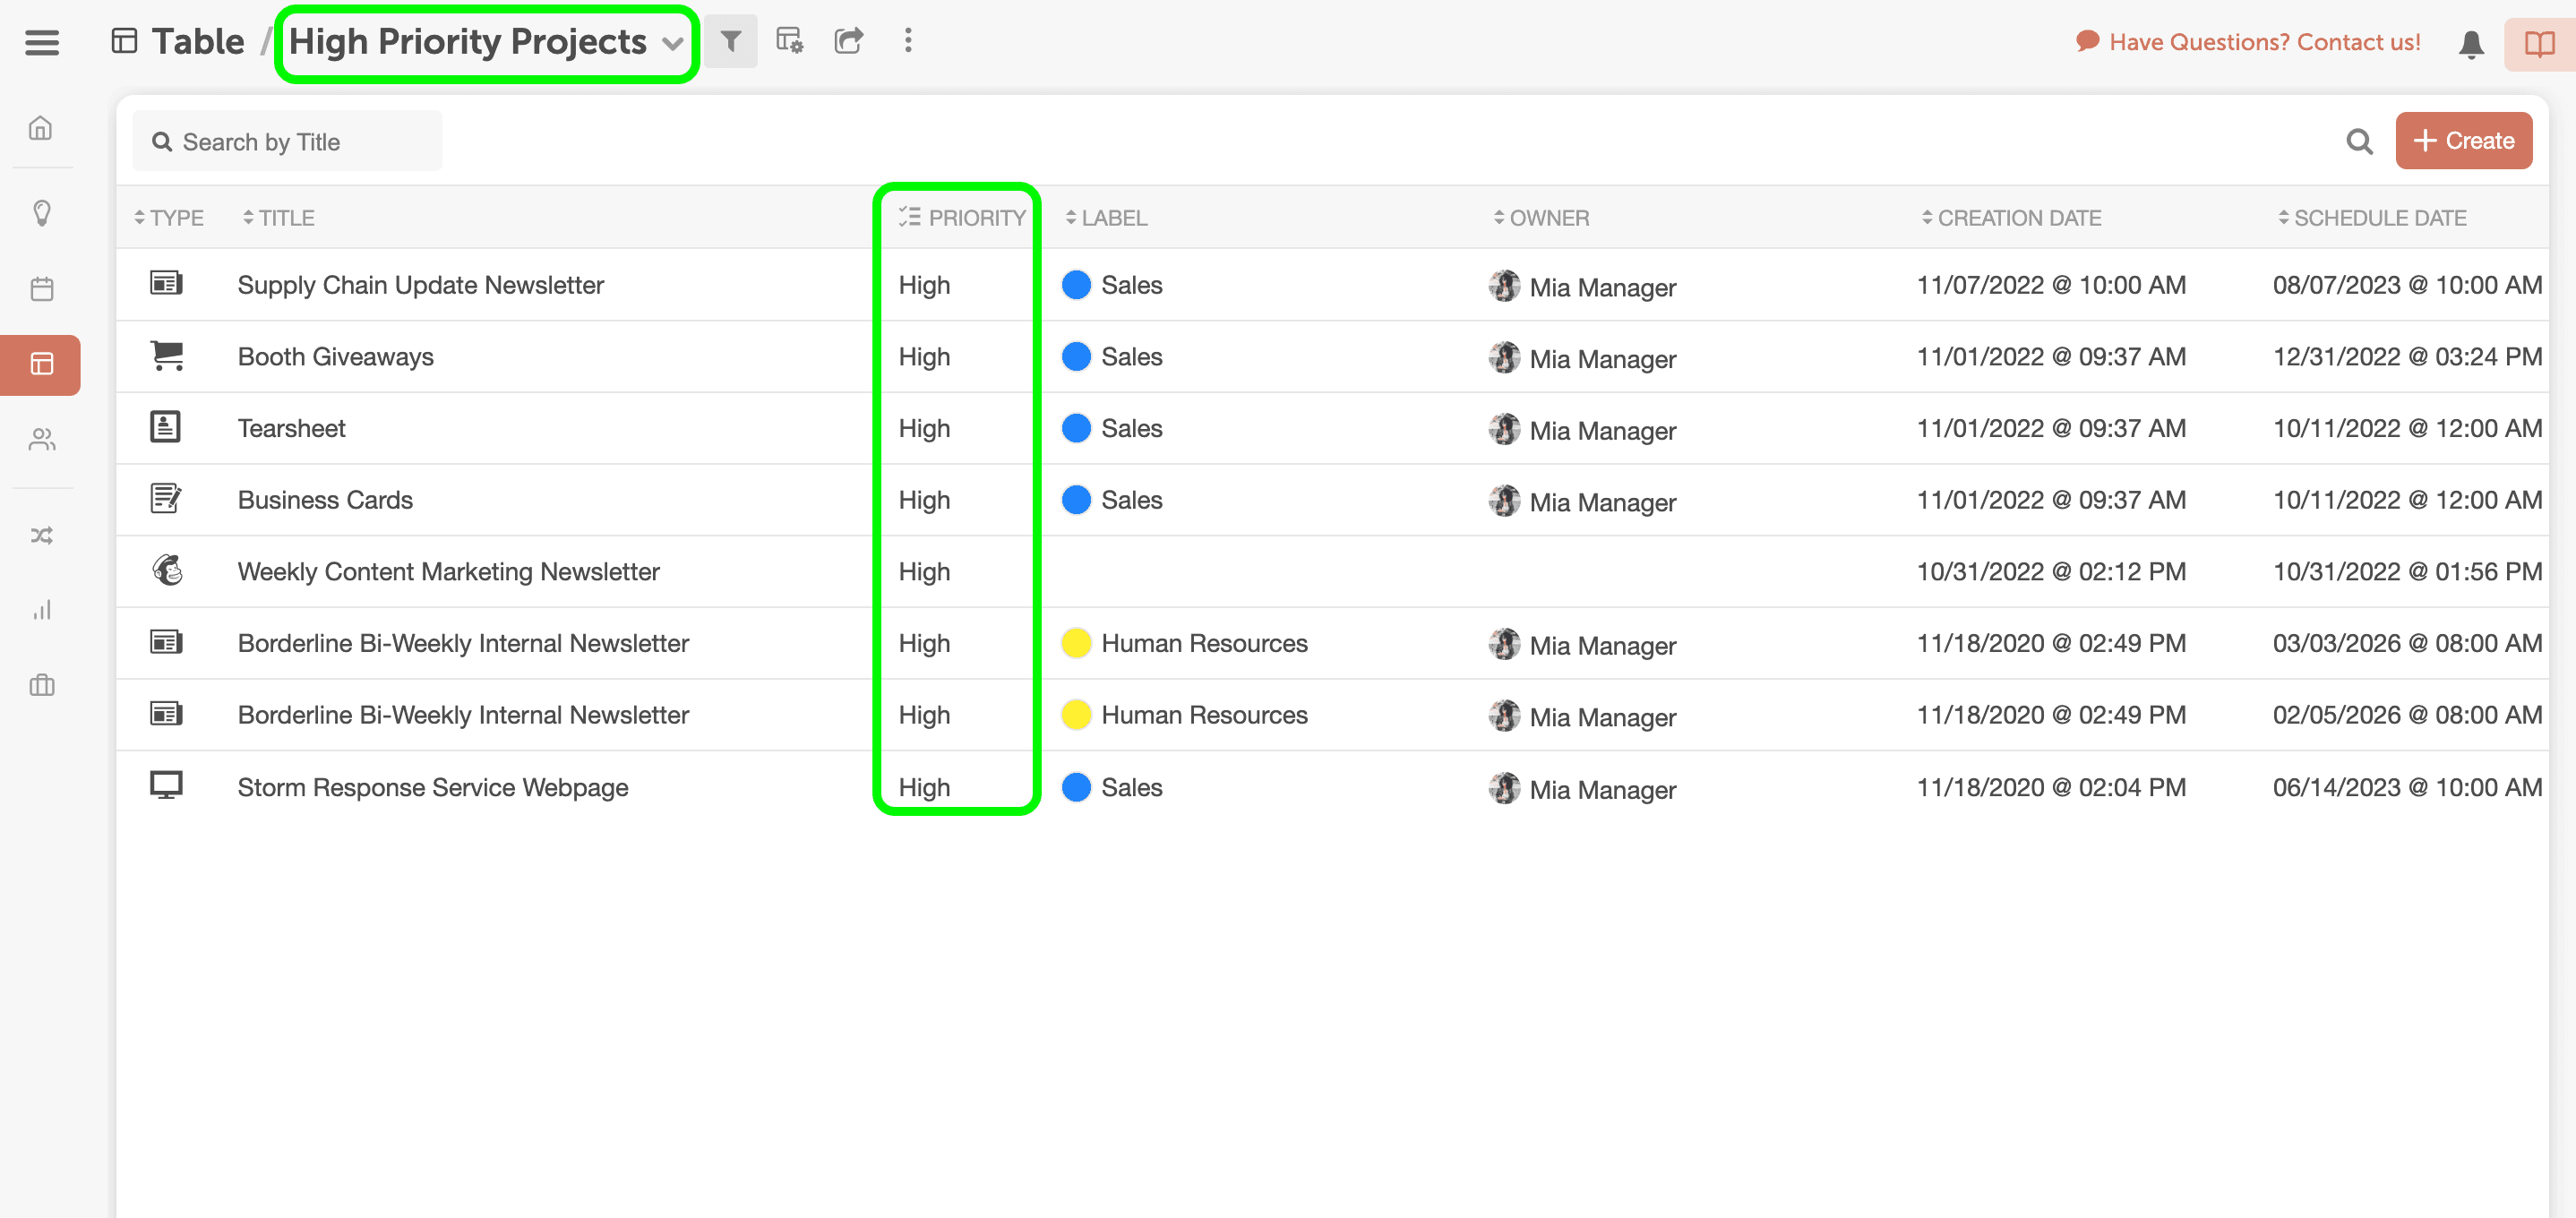This screenshot has width=2576, height=1218.
Task: Sort by the OWNER column
Action: coord(1541,218)
